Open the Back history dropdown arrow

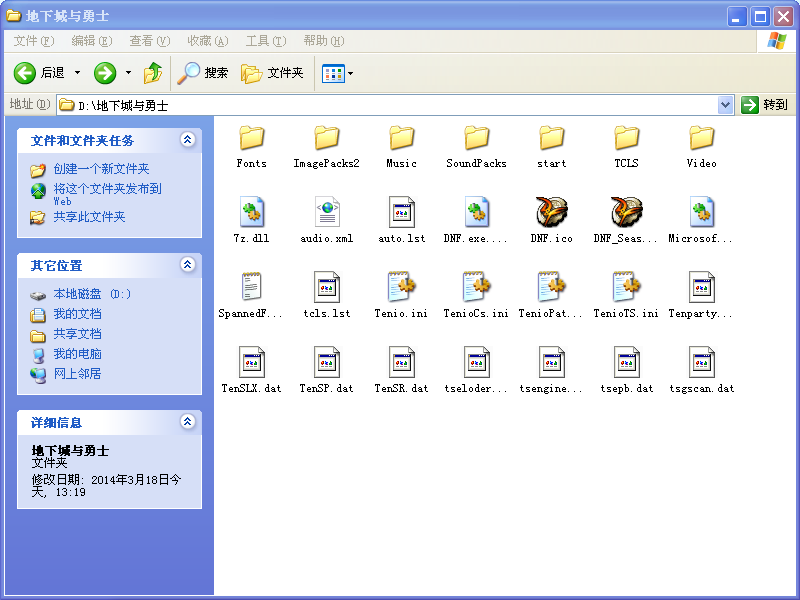78,73
